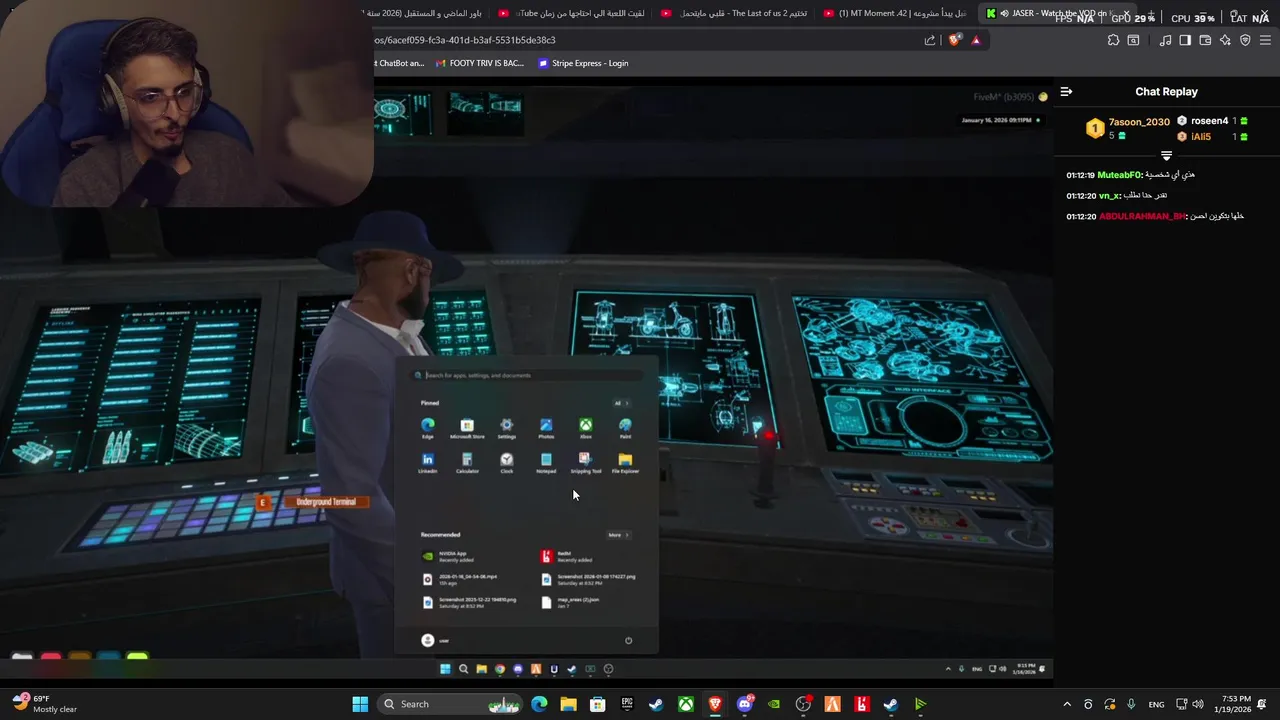Open the pinned LinkedIn app
This screenshot has height=720, width=1280.
tap(428, 462)
